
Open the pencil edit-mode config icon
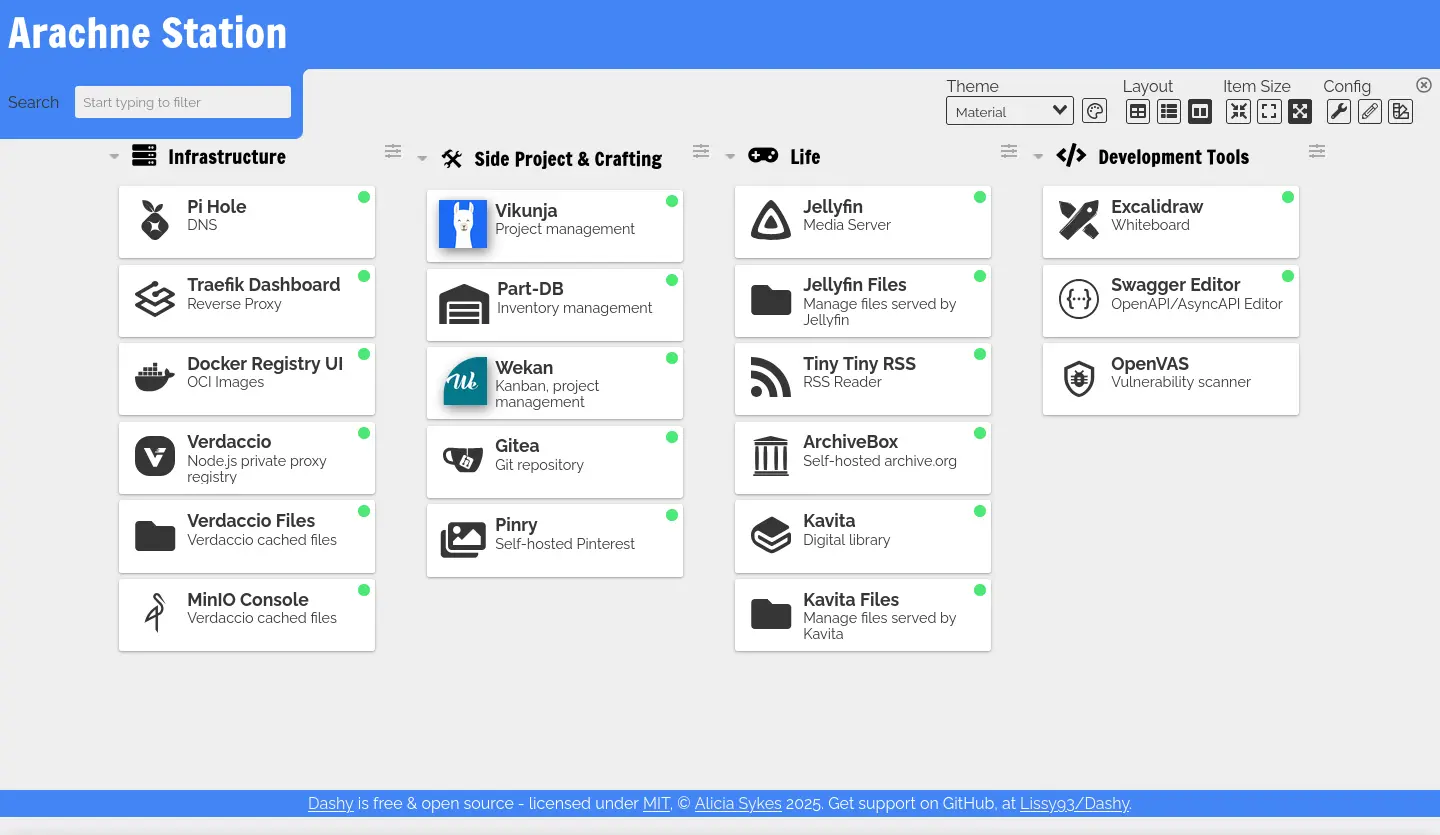(1370, 111)
